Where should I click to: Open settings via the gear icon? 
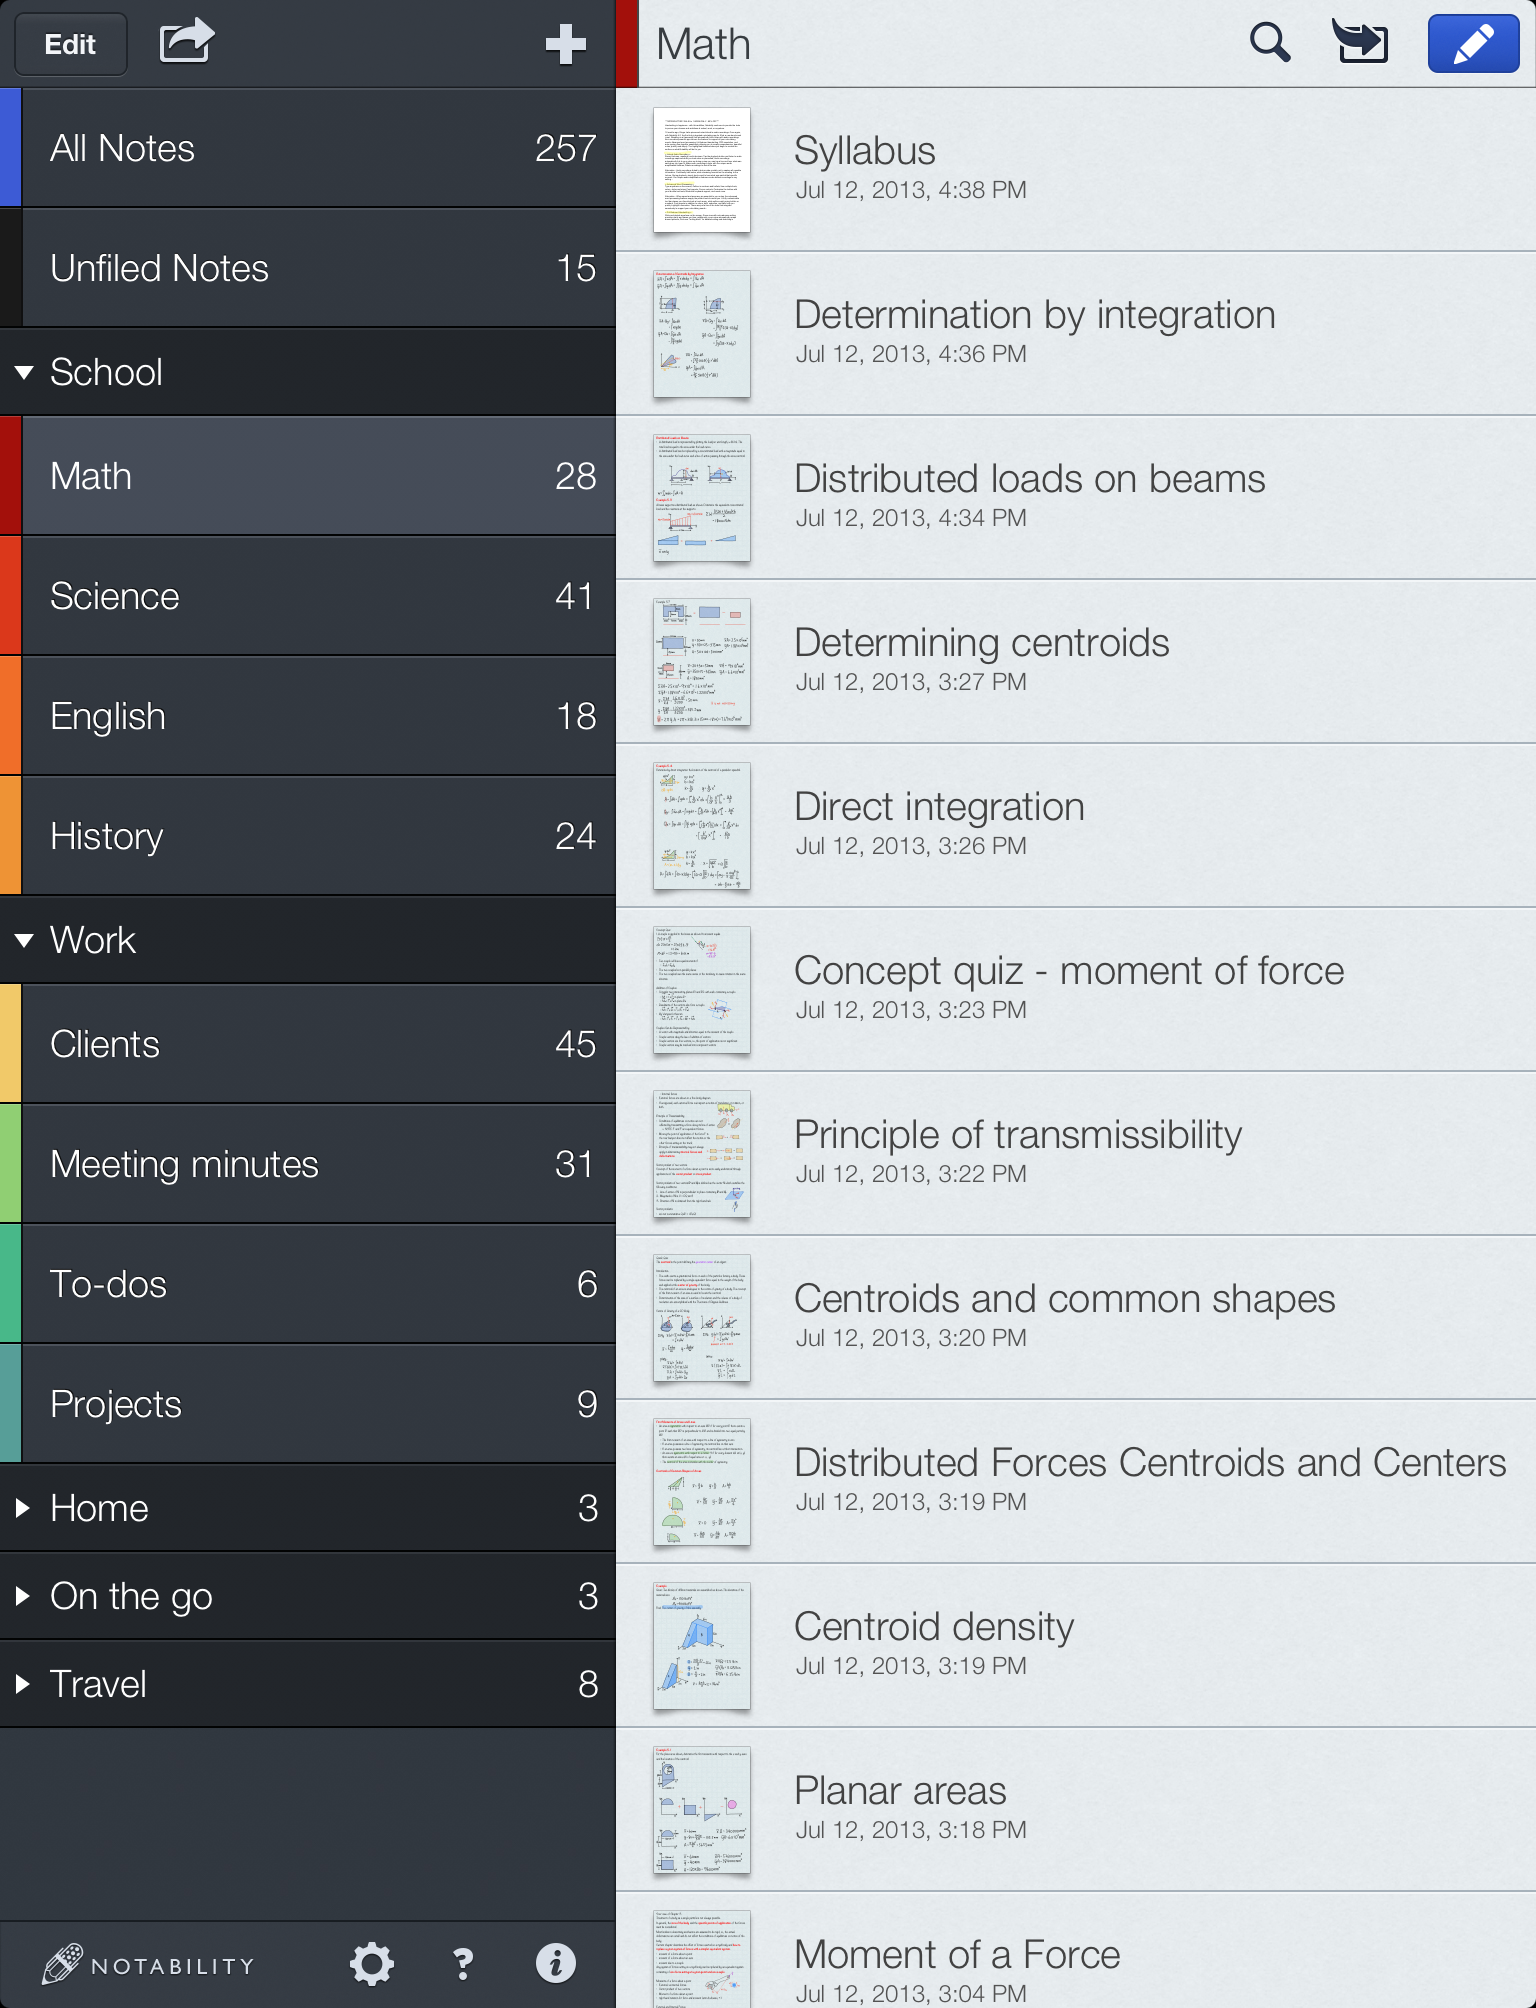click(372, 1964)
